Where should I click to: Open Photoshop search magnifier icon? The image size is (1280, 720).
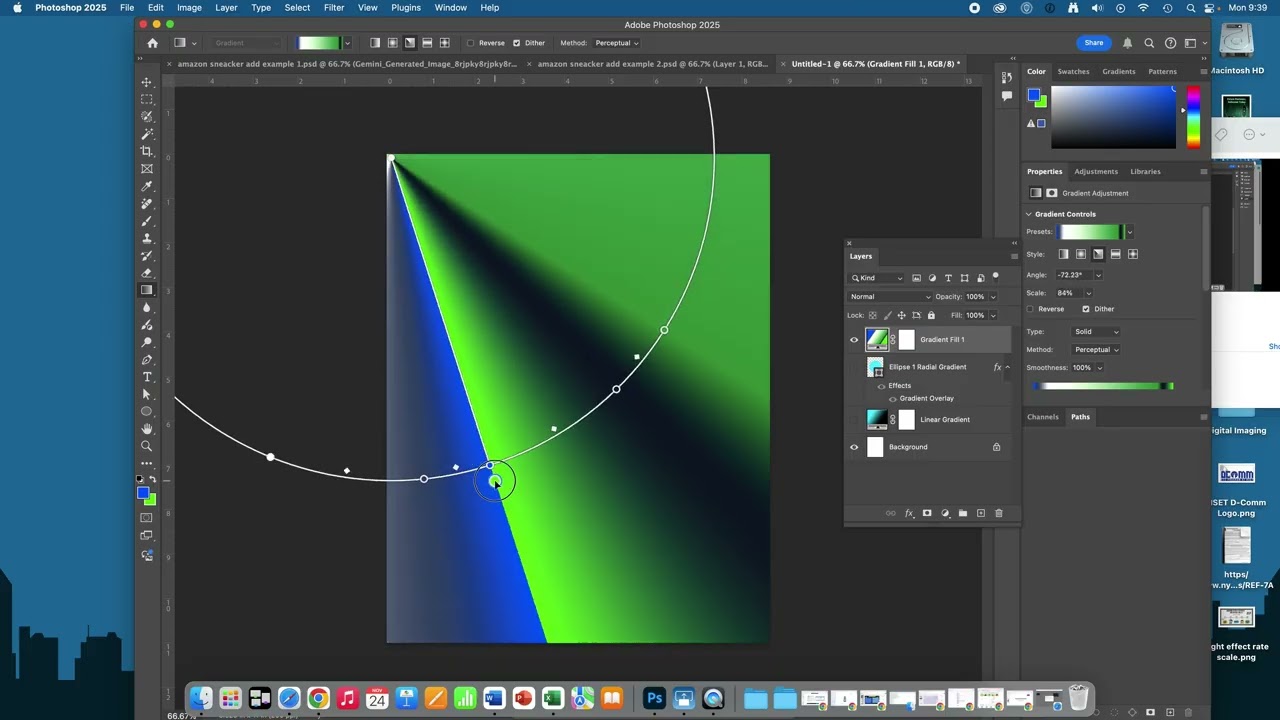(x=1149, y=43)
